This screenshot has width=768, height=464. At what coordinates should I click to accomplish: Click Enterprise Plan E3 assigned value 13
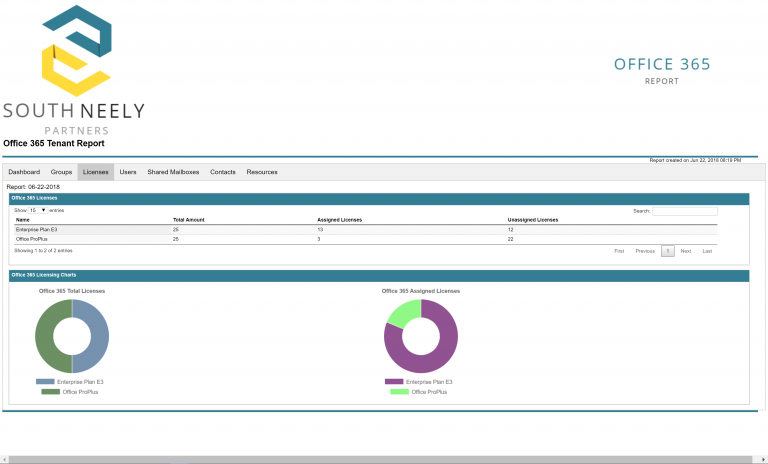pos(320,229)
